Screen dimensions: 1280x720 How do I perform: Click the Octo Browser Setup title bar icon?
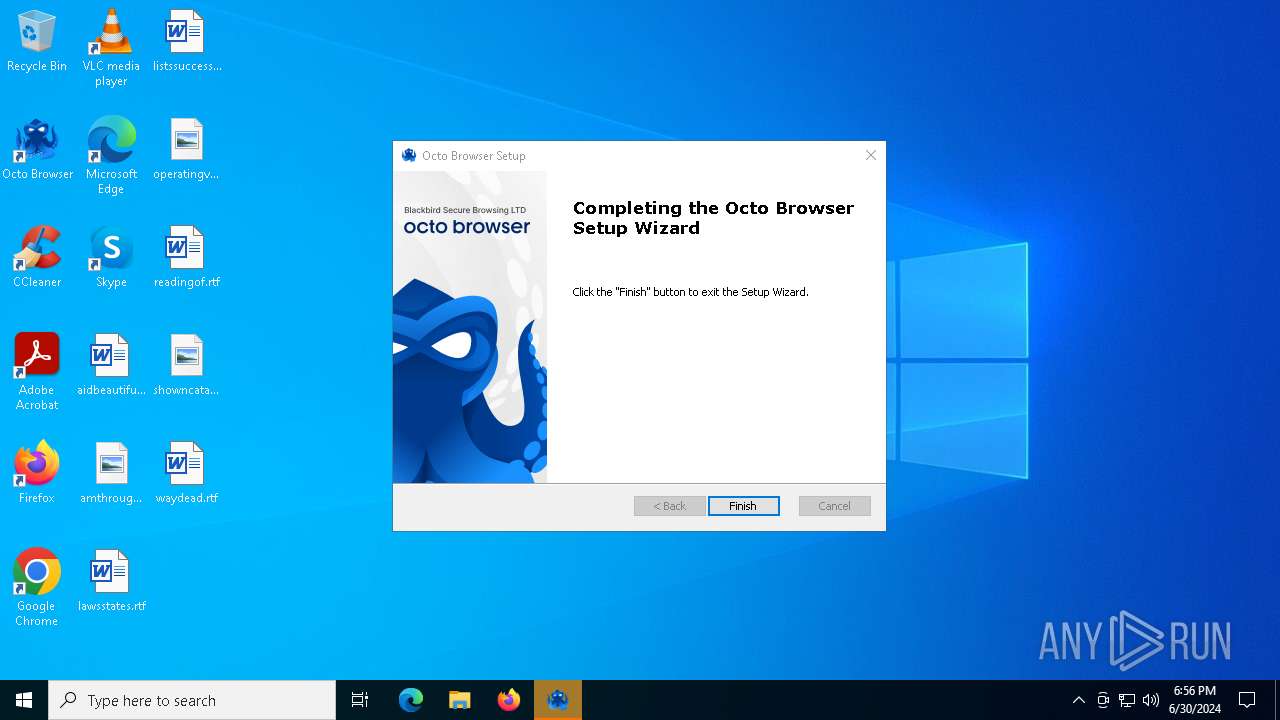tap(408, 155)
